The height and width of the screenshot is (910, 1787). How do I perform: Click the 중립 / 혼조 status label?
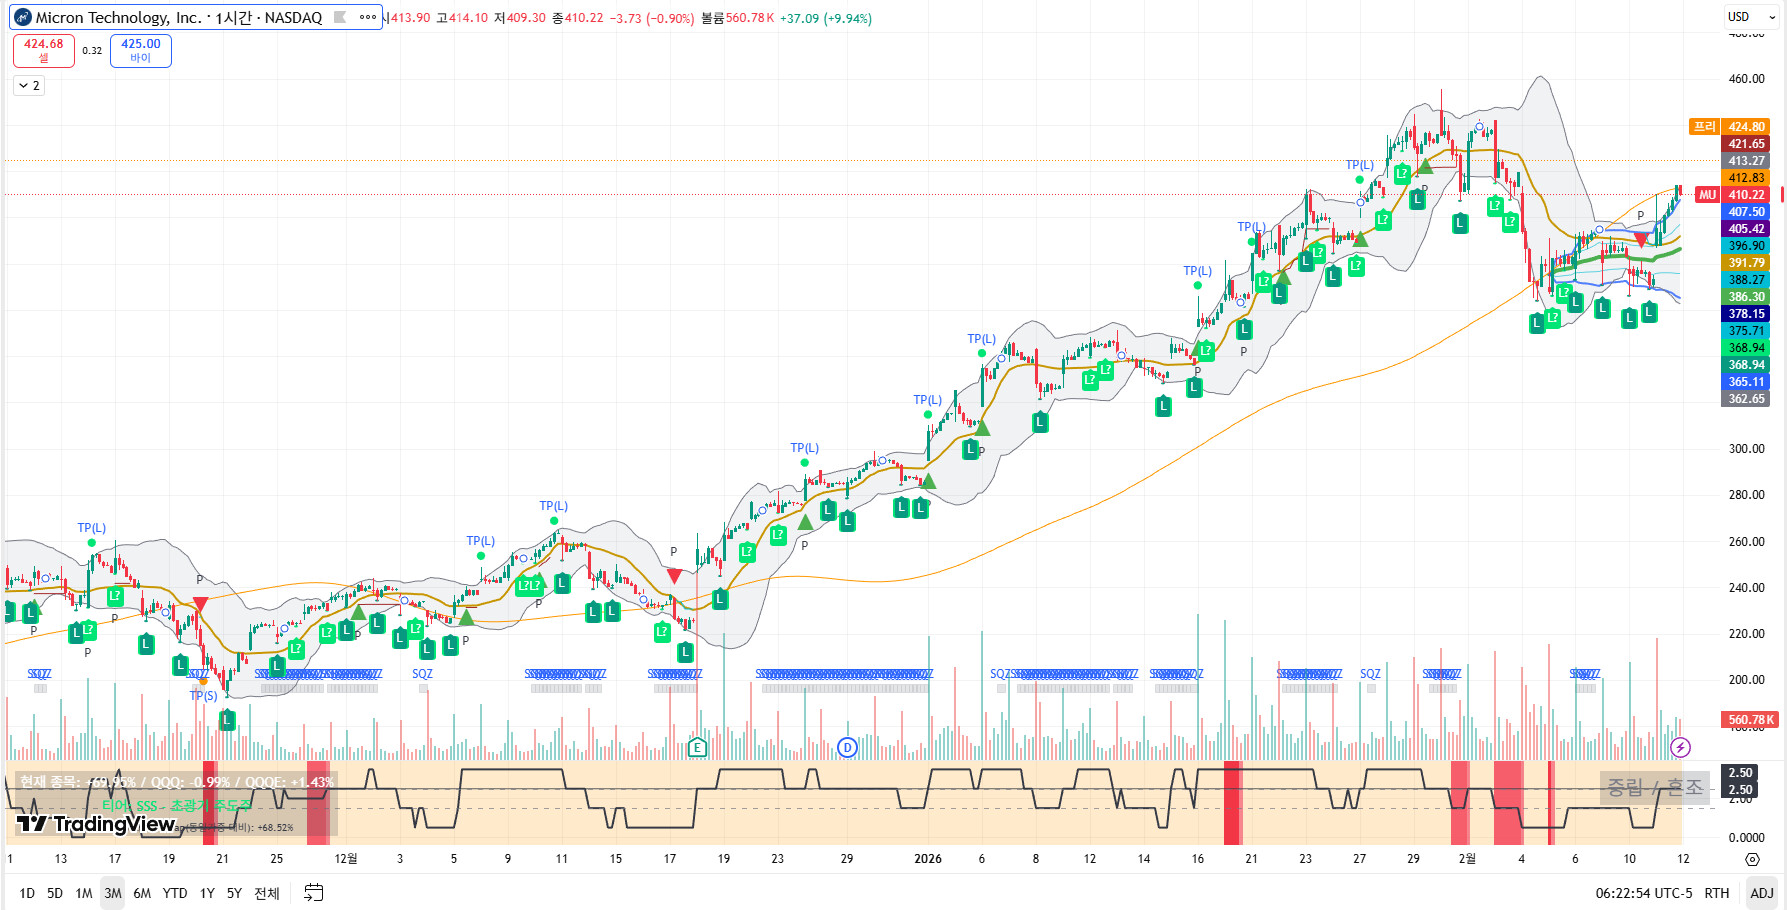click(1654, 788)
